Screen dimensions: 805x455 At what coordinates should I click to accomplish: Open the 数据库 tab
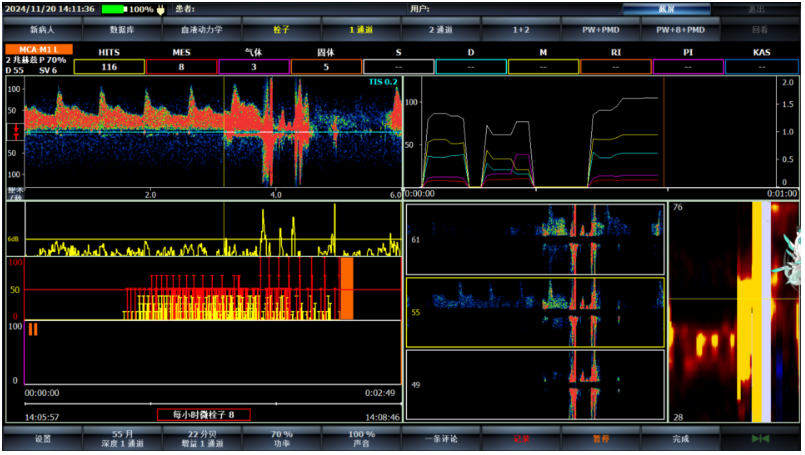(122, 30)
